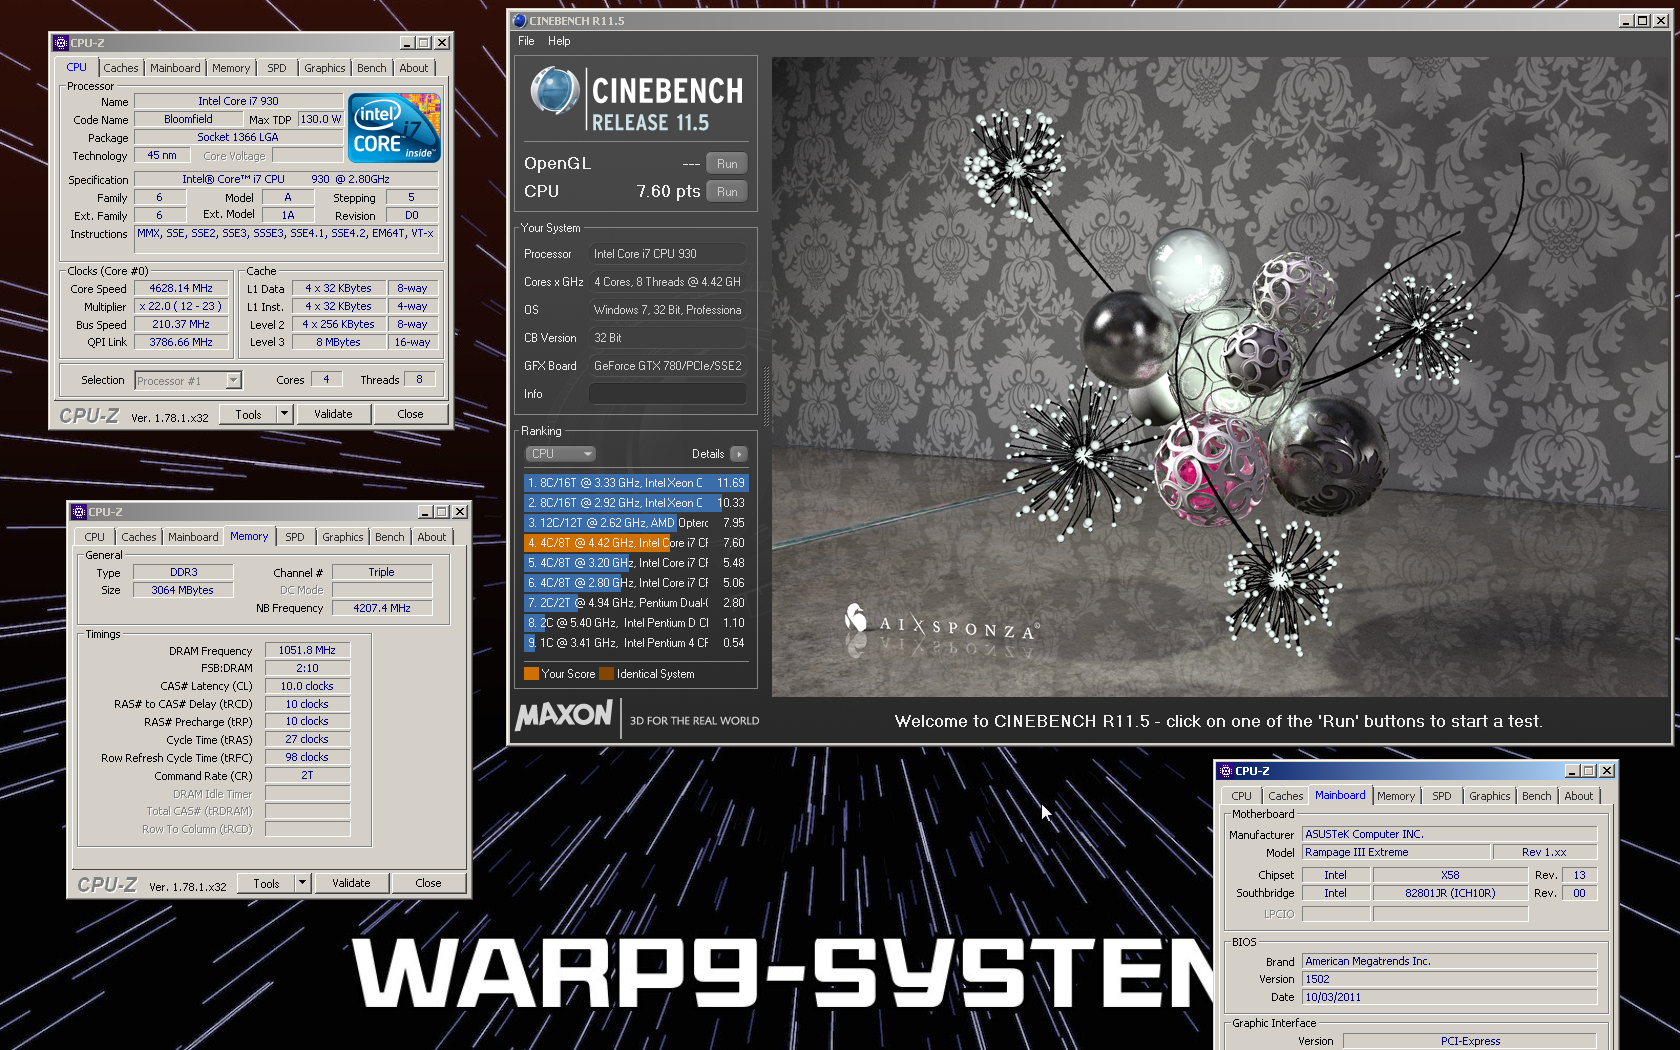1680x1050 pixels.
Task: Select About tab in CPU-Z Mainboard window
Action: tap(1579, 796)
